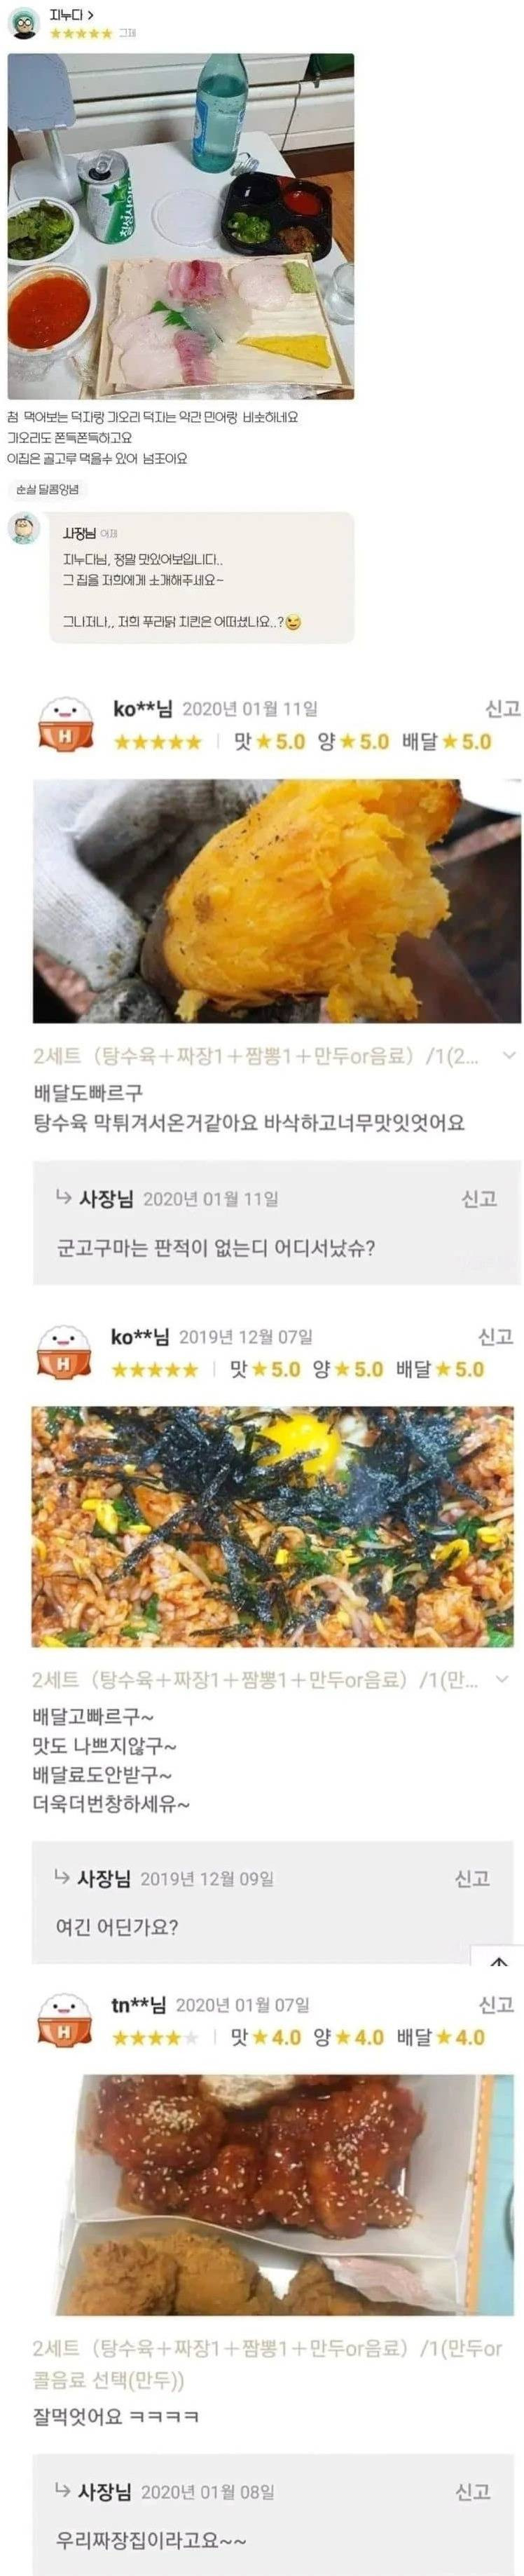Click the owner avatar in the reply bubble
This screenshot has height=2576, width=524.
(24, 528)
